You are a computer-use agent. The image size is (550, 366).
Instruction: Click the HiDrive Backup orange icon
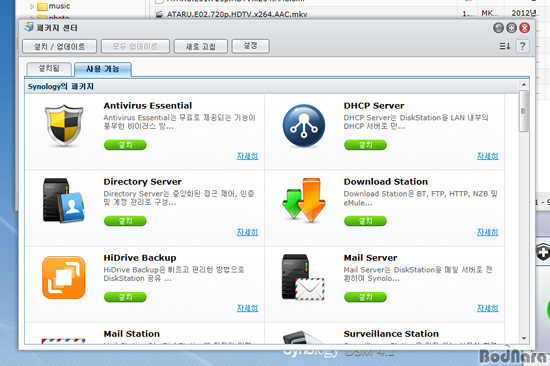pos(64,278)
